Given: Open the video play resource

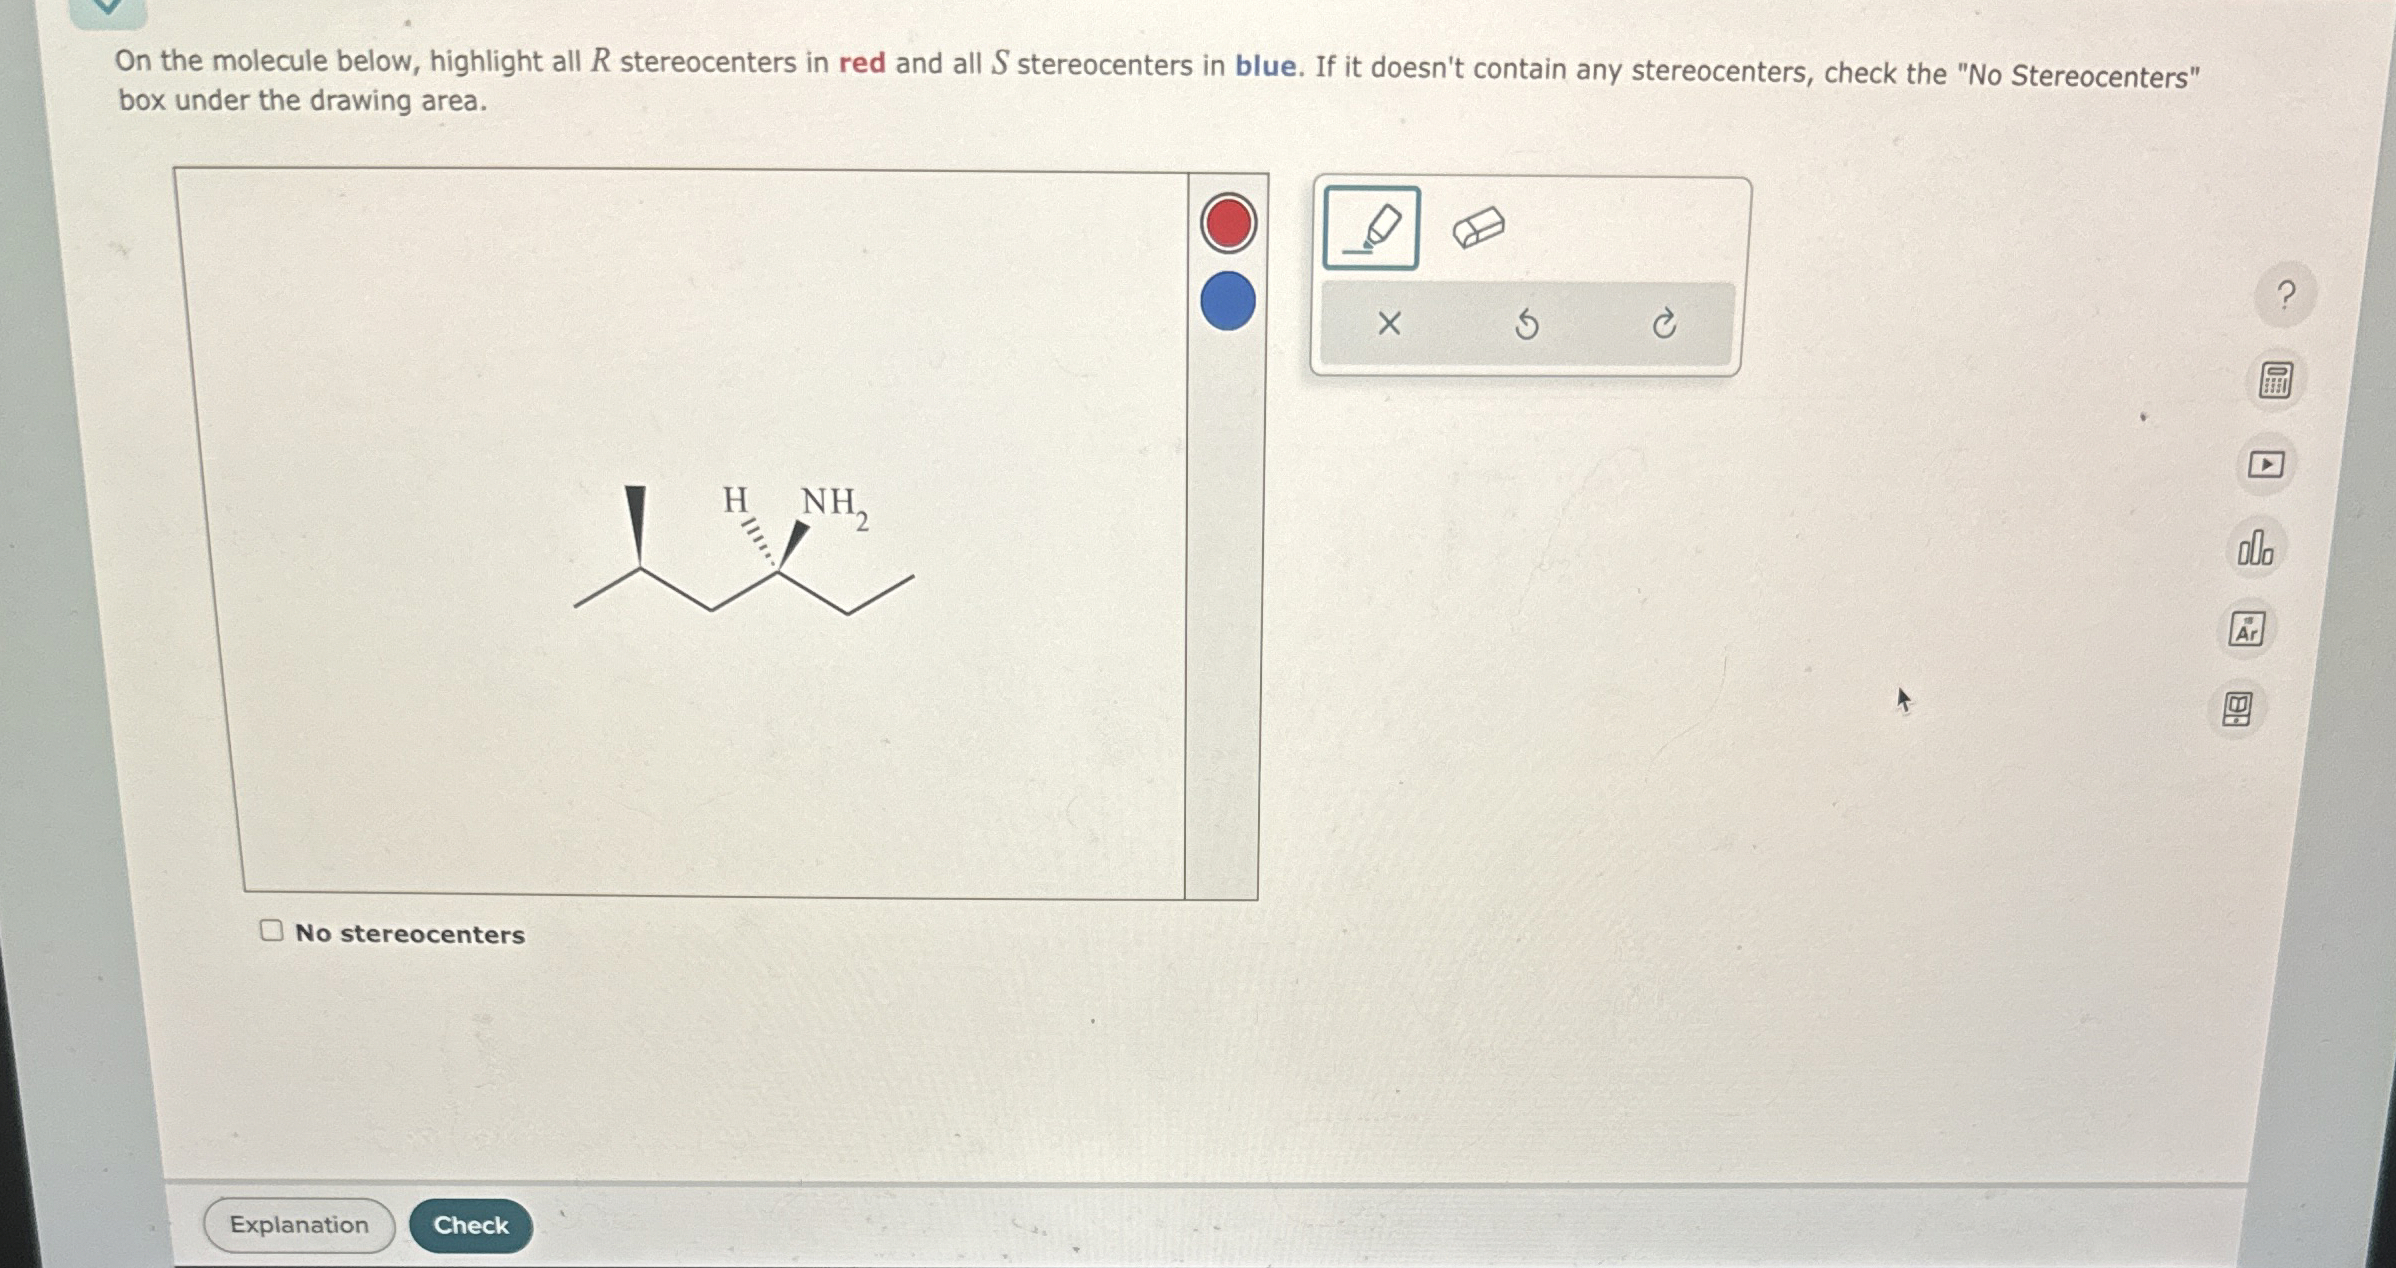Looking at the screenshot, I should coord(2265,465).
